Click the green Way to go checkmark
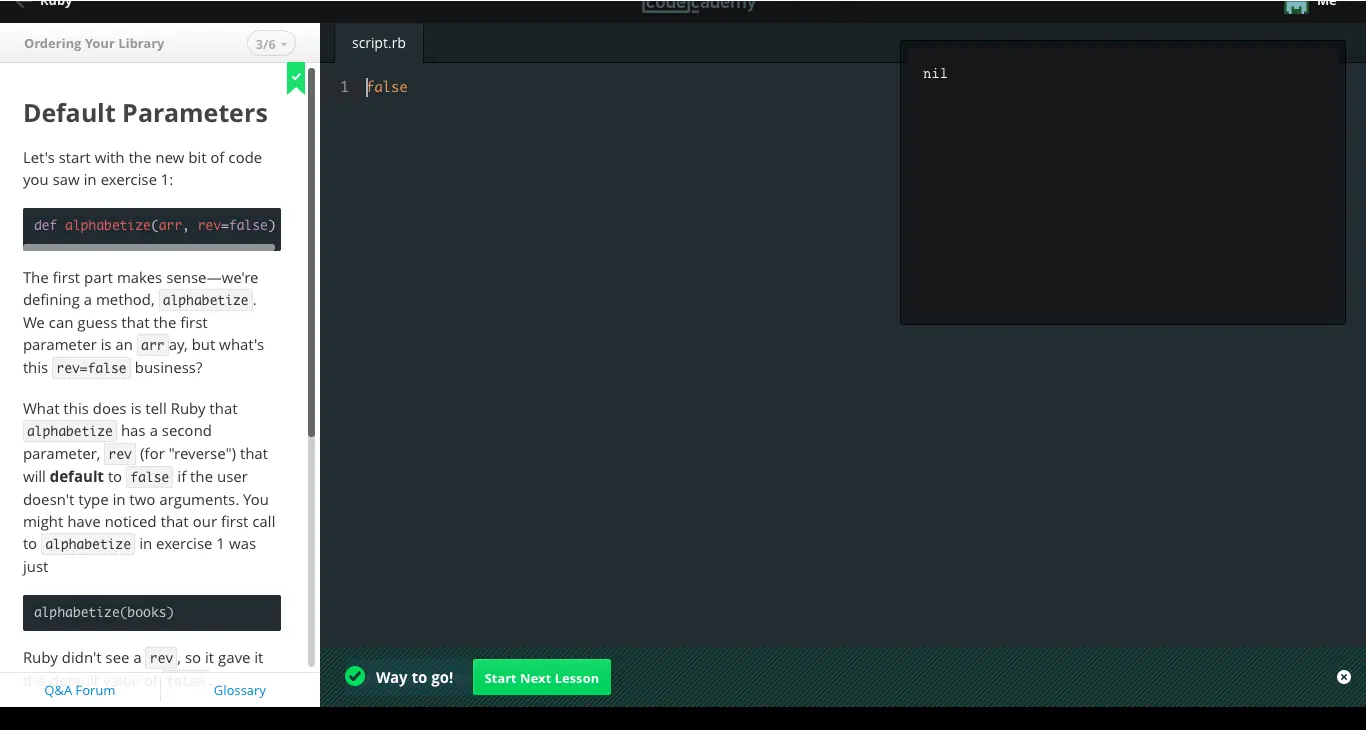This screenshot has width=1366, height=730. pos(355,677)
